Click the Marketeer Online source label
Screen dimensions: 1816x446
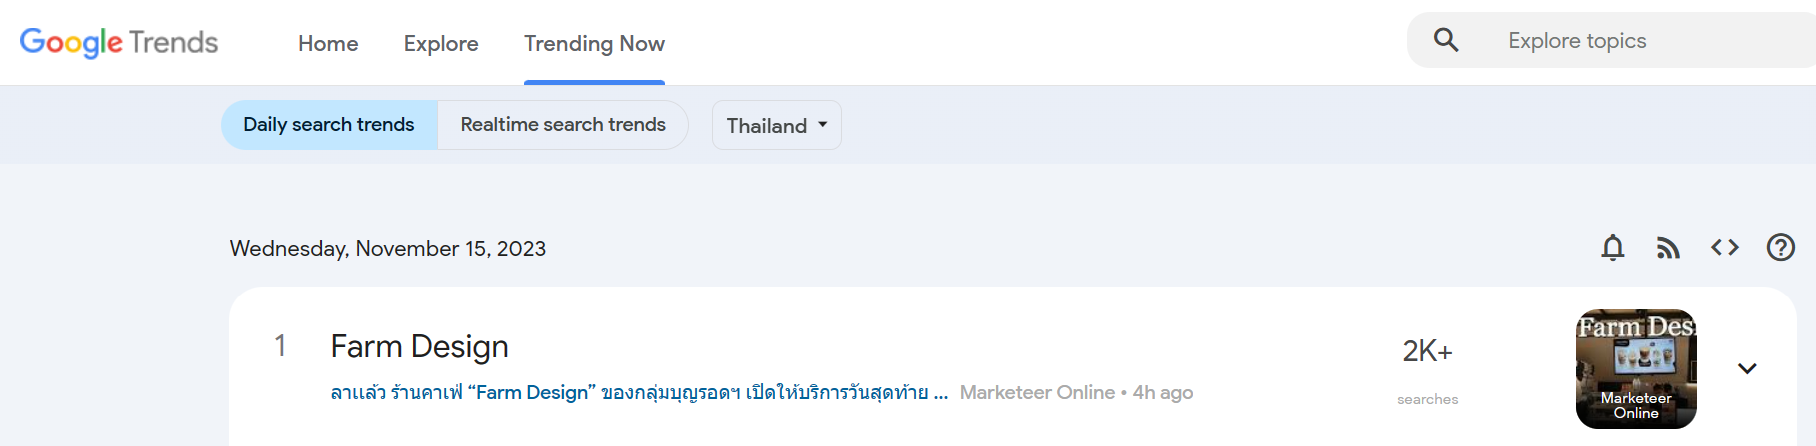point(1037,392)
